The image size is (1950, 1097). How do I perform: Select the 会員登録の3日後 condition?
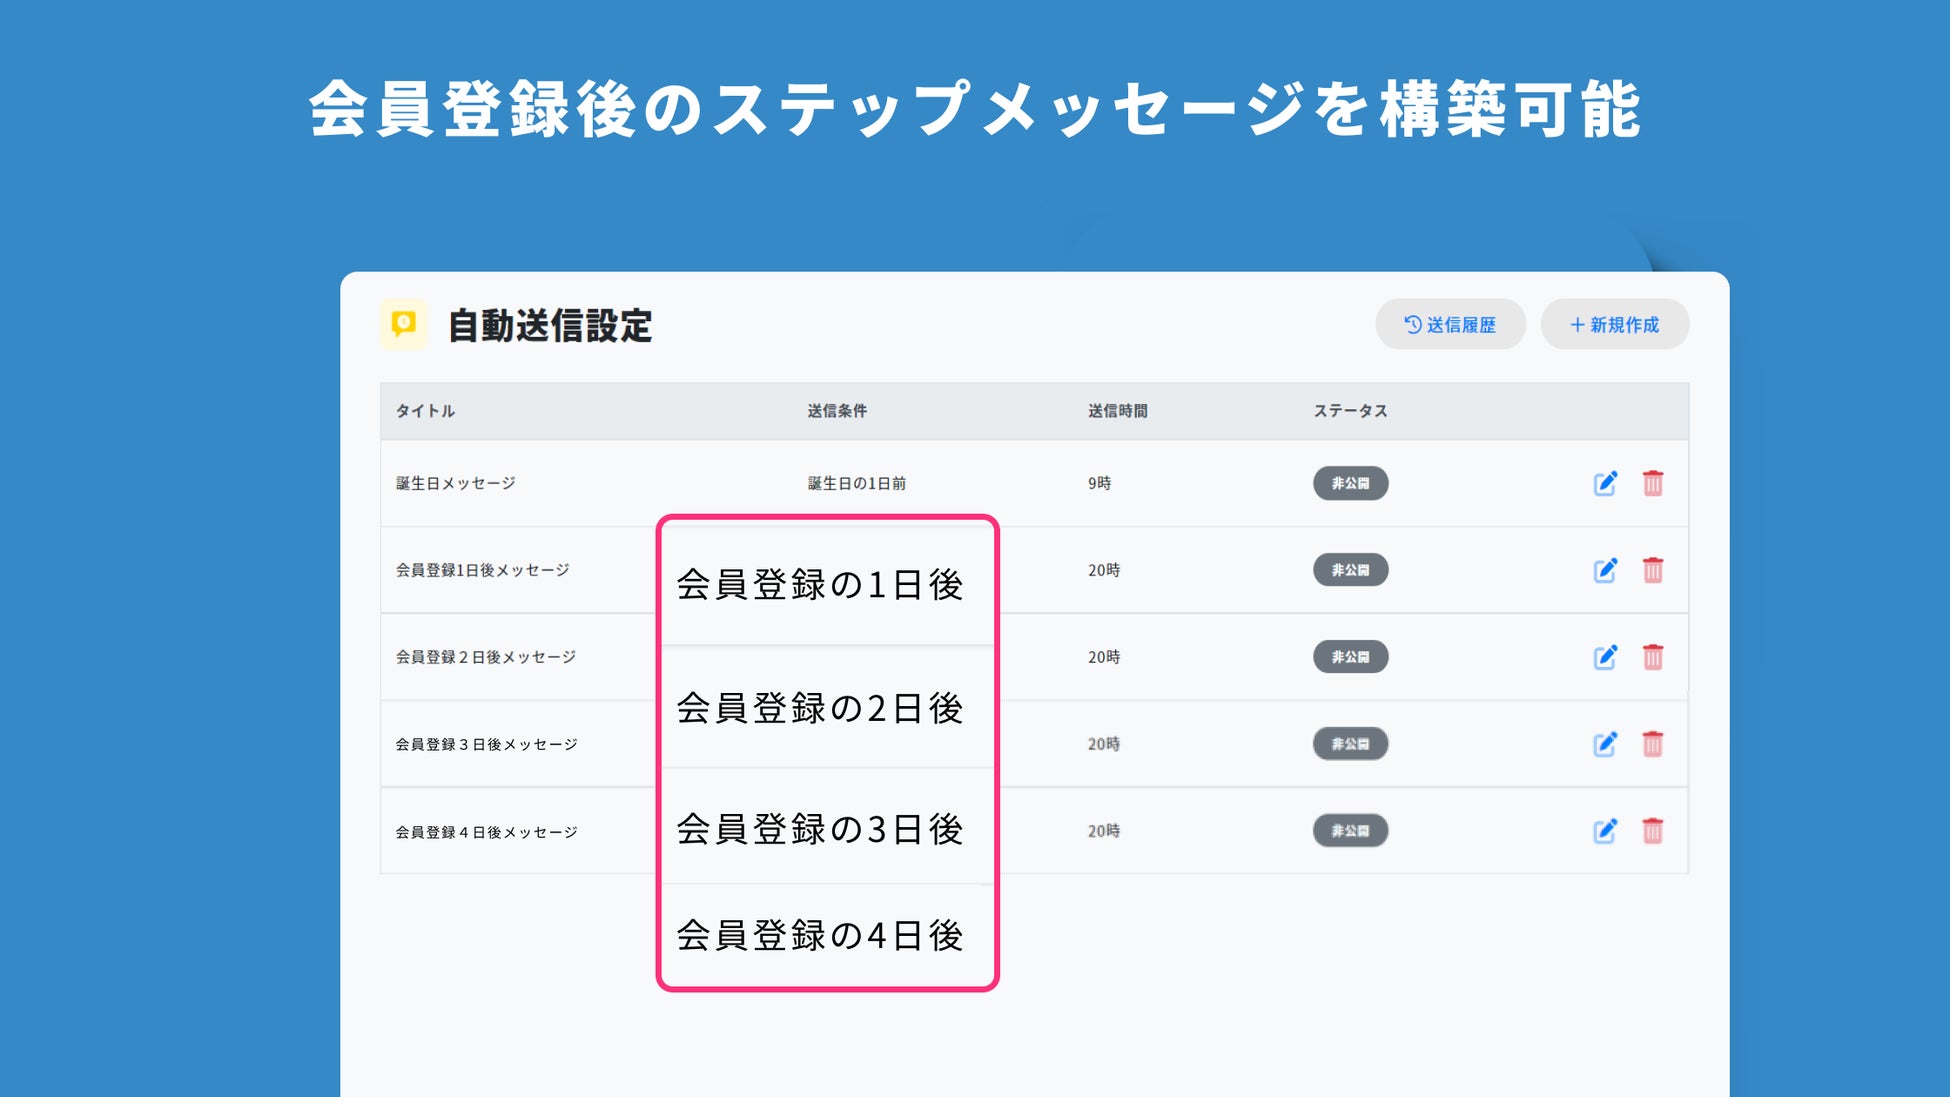(x=820, y=829)
